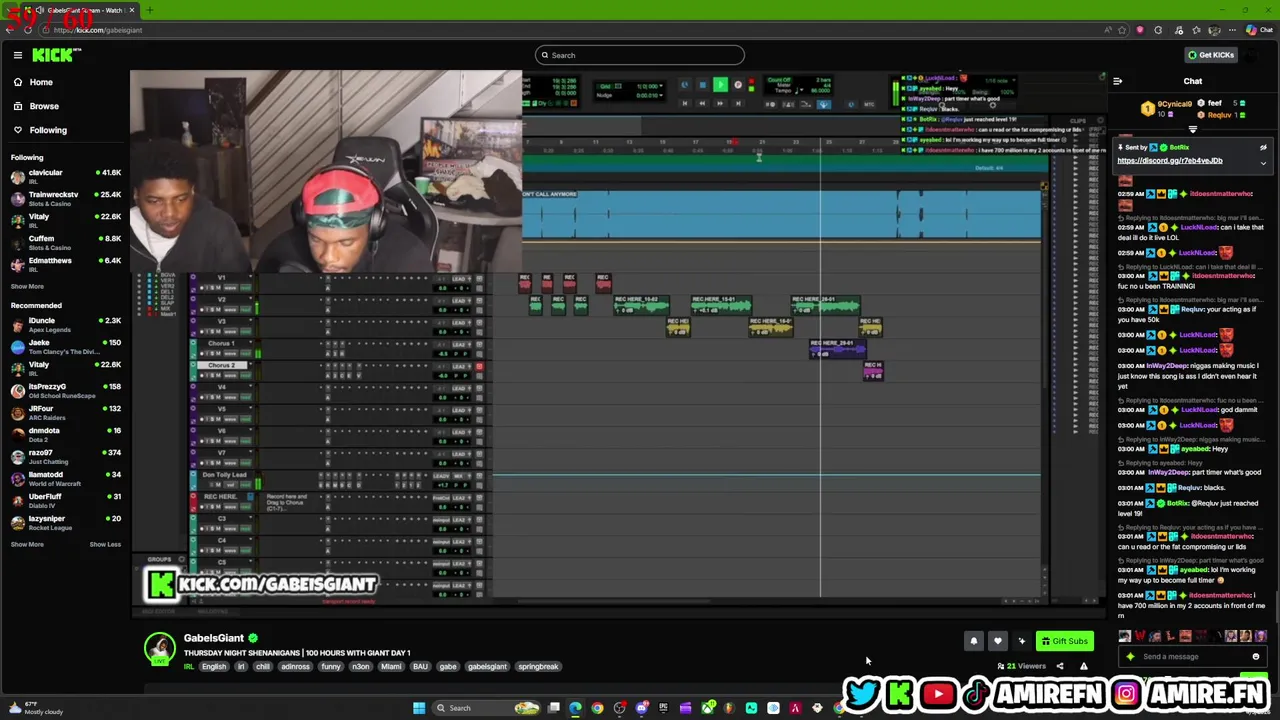Unpin the pinned BotRix message

pos(1263,148)
